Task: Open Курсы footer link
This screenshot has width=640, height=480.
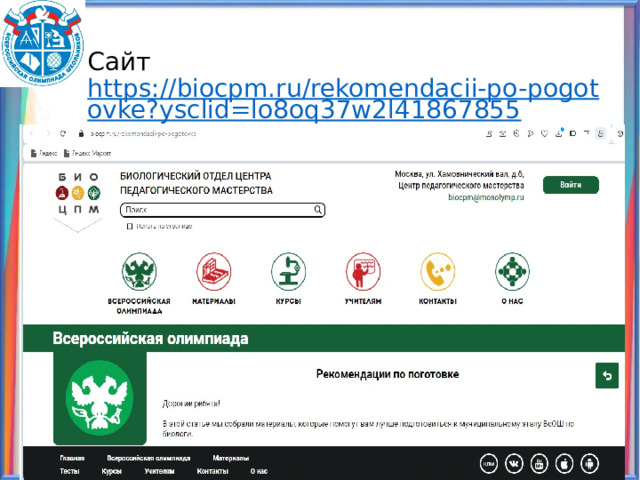Action: (x=111, y=471)
